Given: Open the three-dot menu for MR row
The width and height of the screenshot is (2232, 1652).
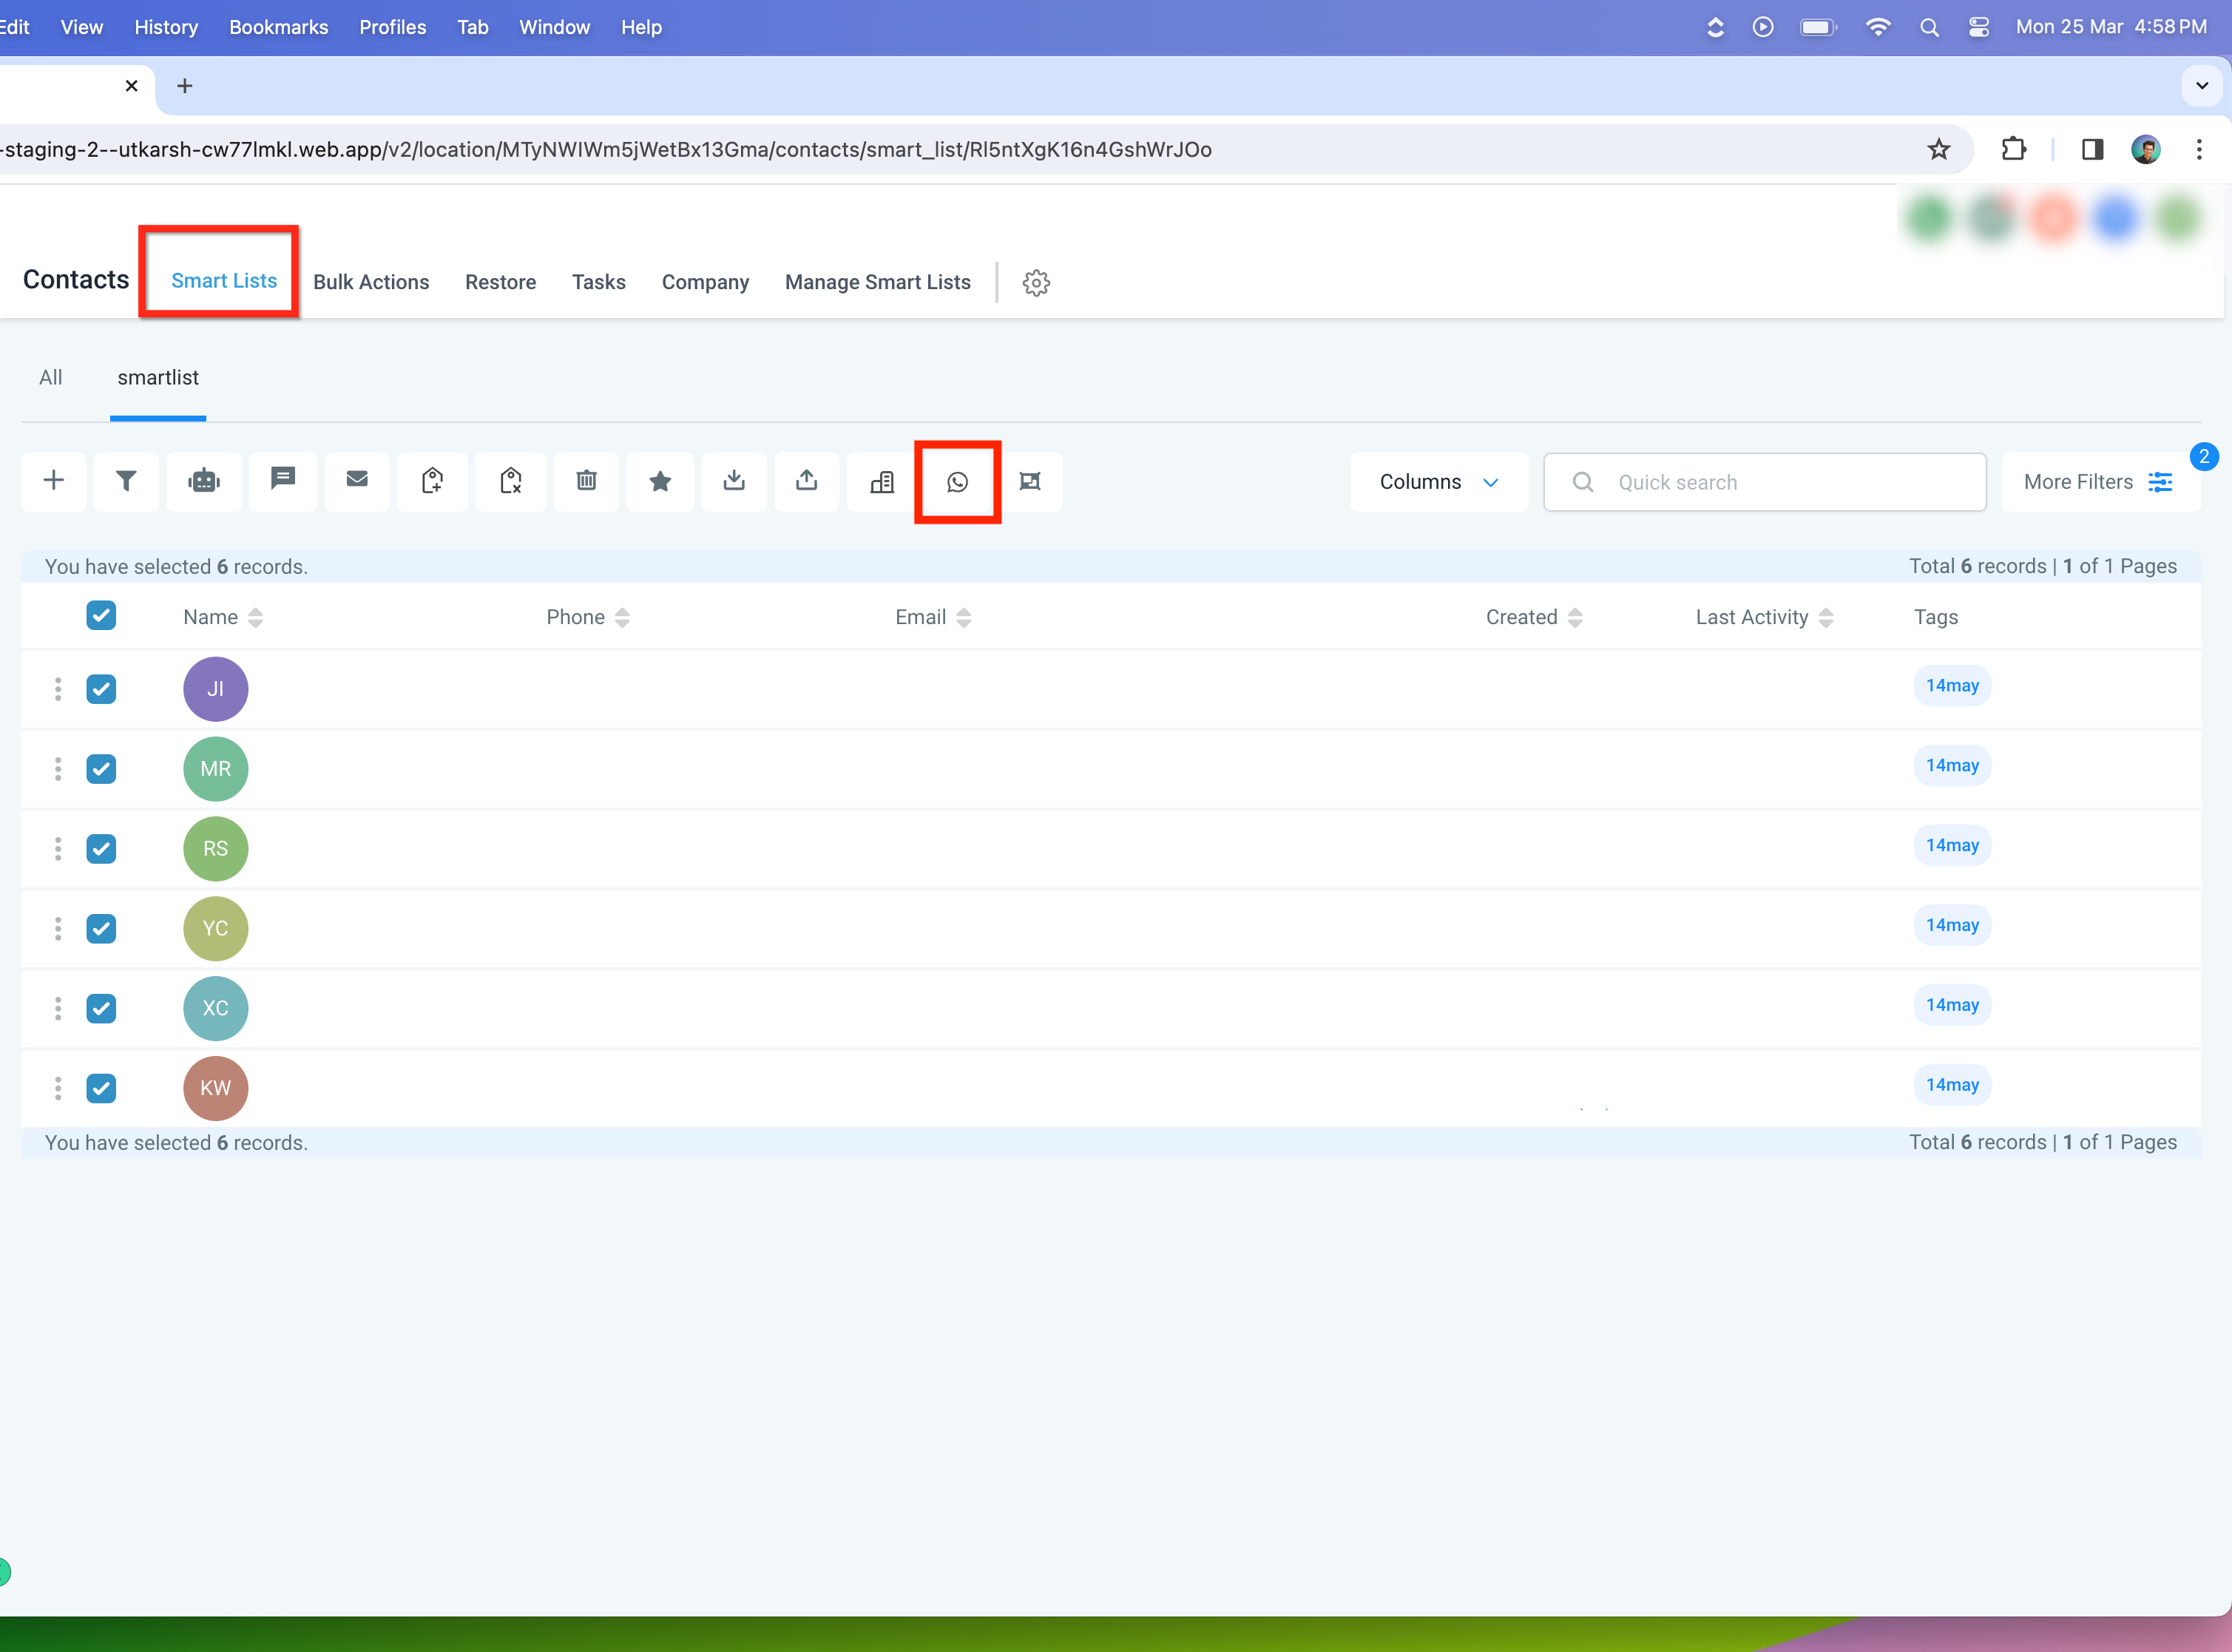Looking at the screenshot, I should [x=58, y=769].
